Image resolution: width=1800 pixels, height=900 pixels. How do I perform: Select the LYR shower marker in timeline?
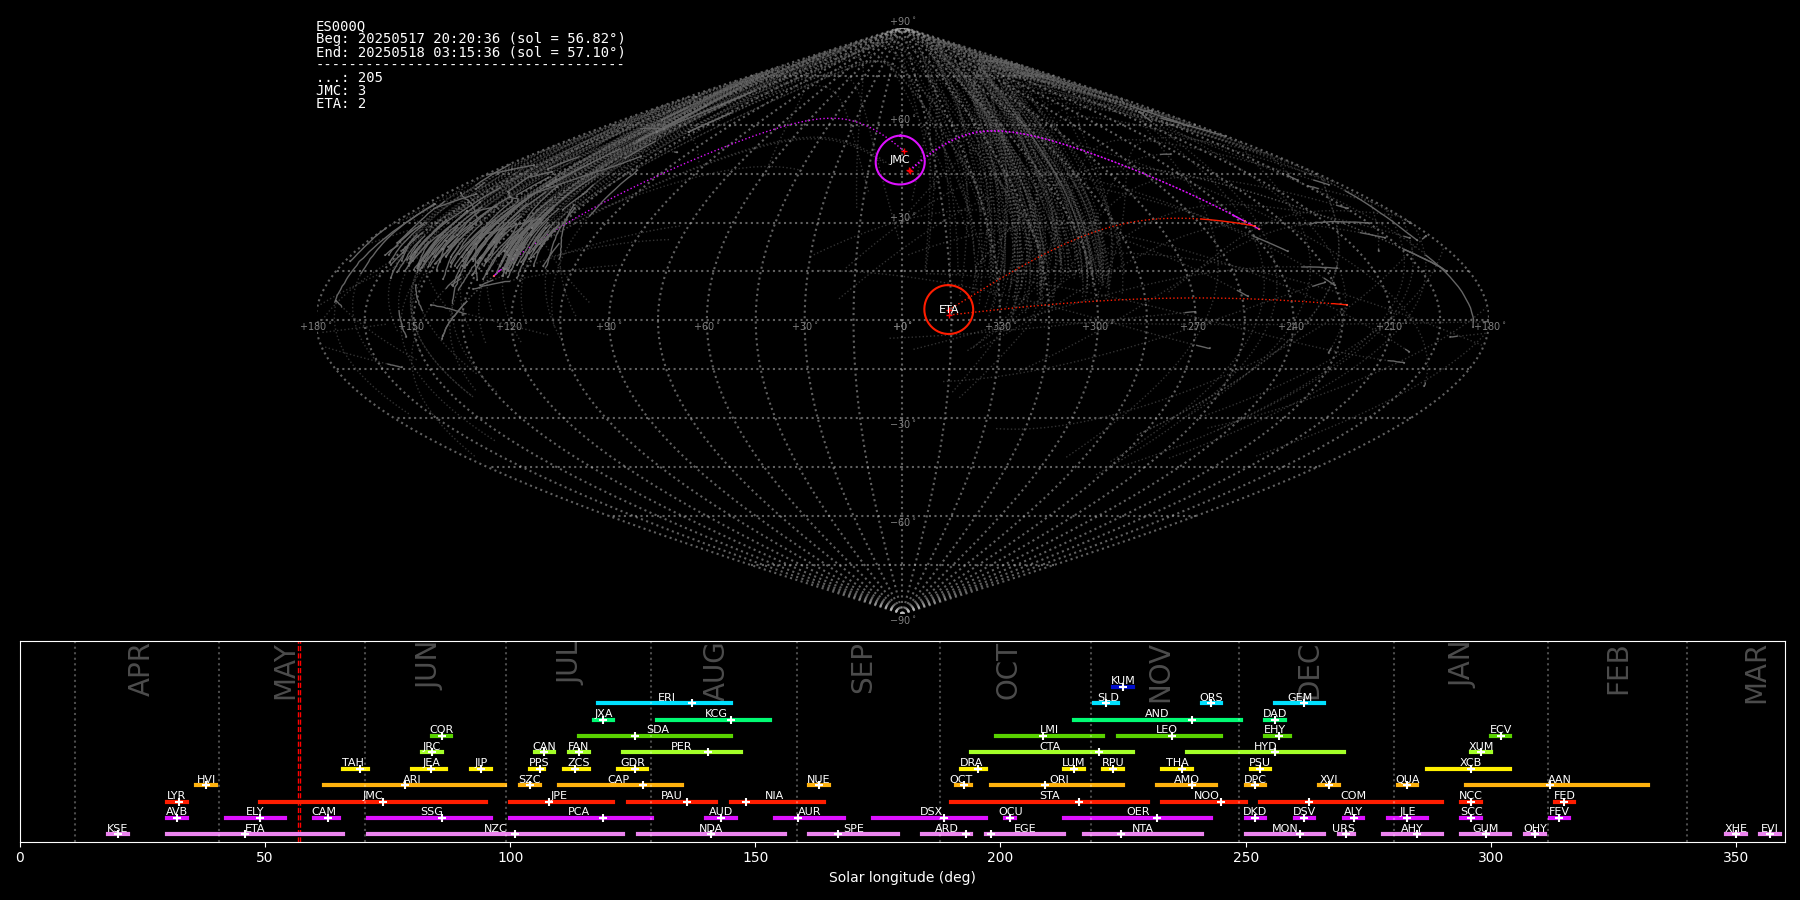(x=177, y=802)
